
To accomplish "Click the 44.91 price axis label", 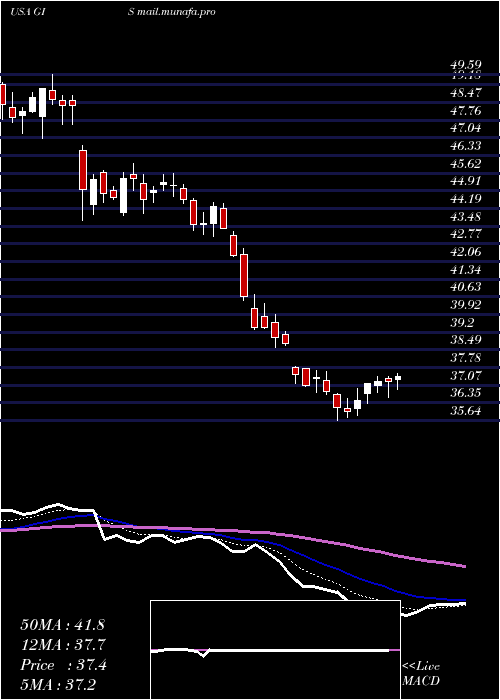I will [x=466, y=181].
